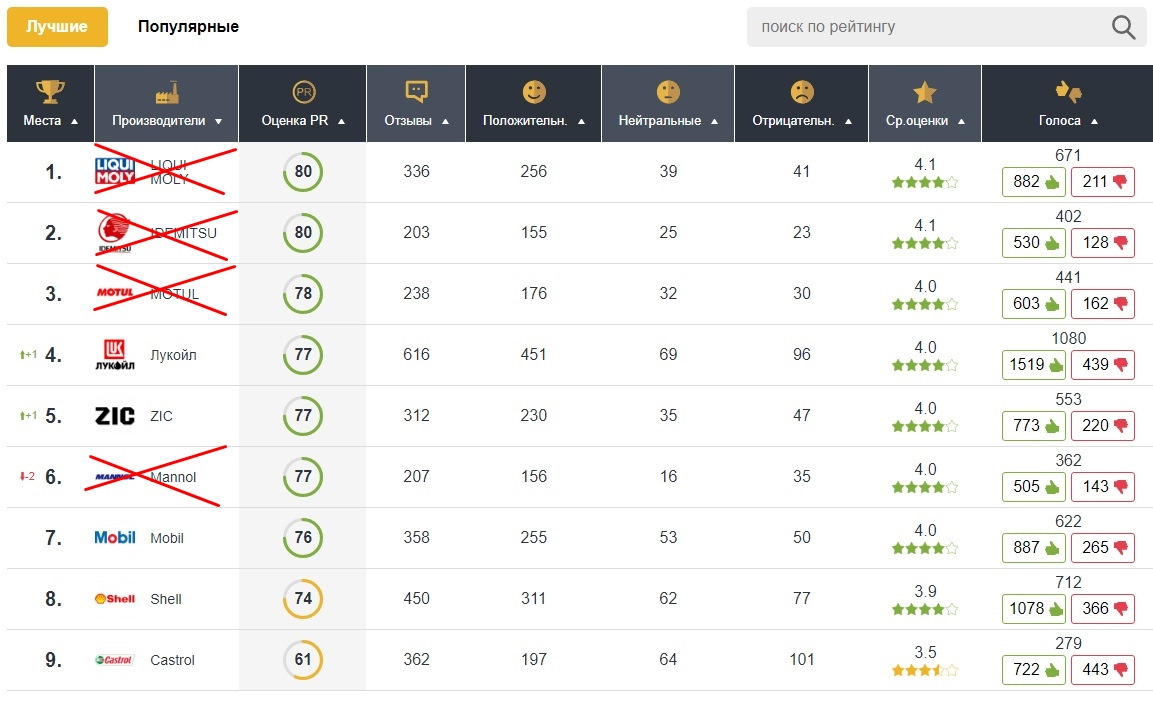The width and height of the screenshot is (1153, 717).
Task: Switch to the Лучшие tab
Action: tap(57, 27)
